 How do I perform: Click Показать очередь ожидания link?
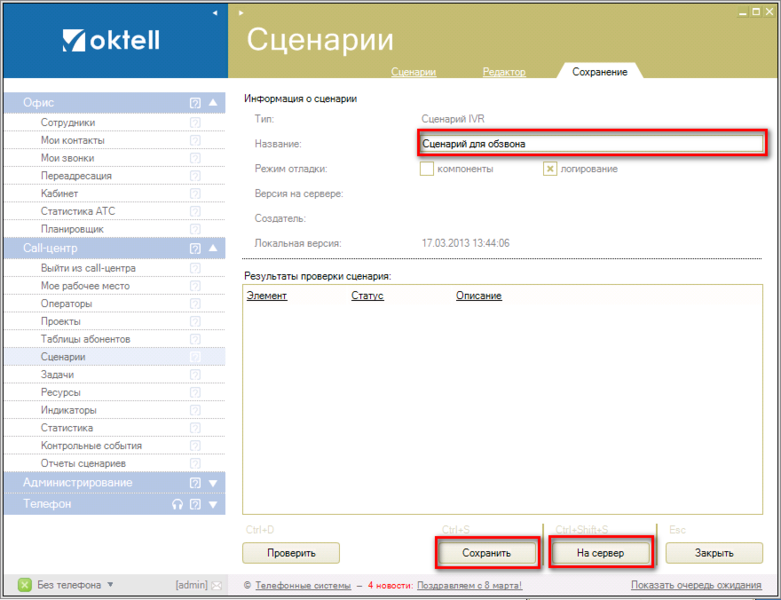coord(696,585)
